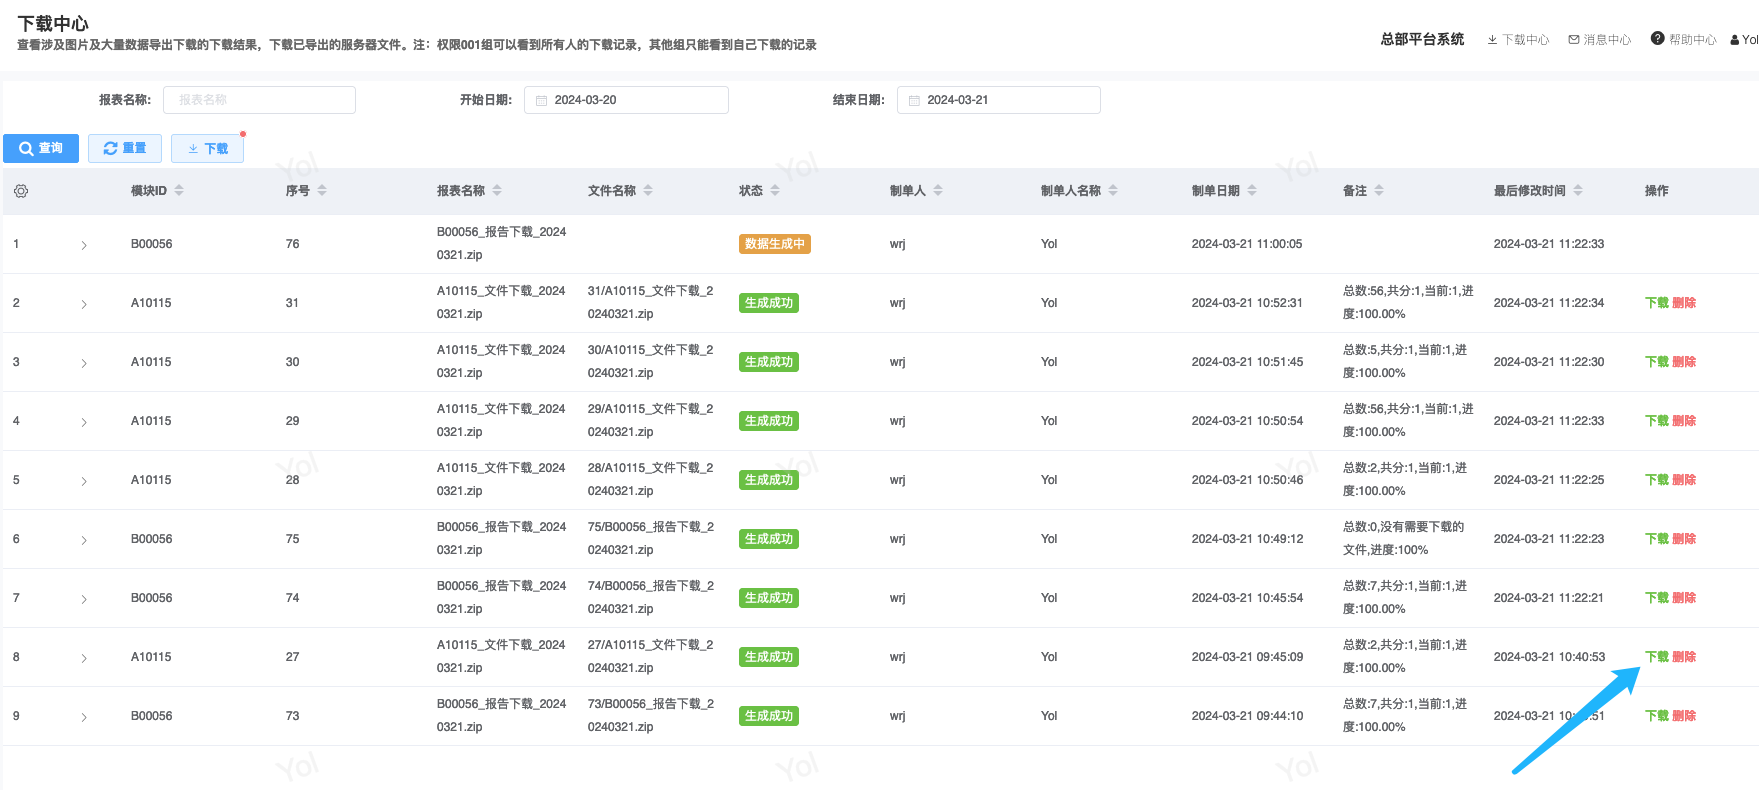Open 消息中心 in top navigation
Viewport: 1759px width, 790px height.
[1599, 40]
